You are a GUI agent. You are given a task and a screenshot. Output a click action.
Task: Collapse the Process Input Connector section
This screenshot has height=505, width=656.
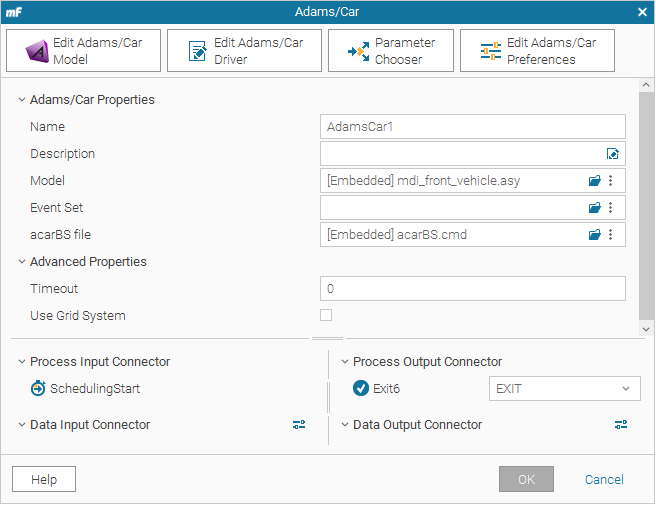click(x=22, y=361)
